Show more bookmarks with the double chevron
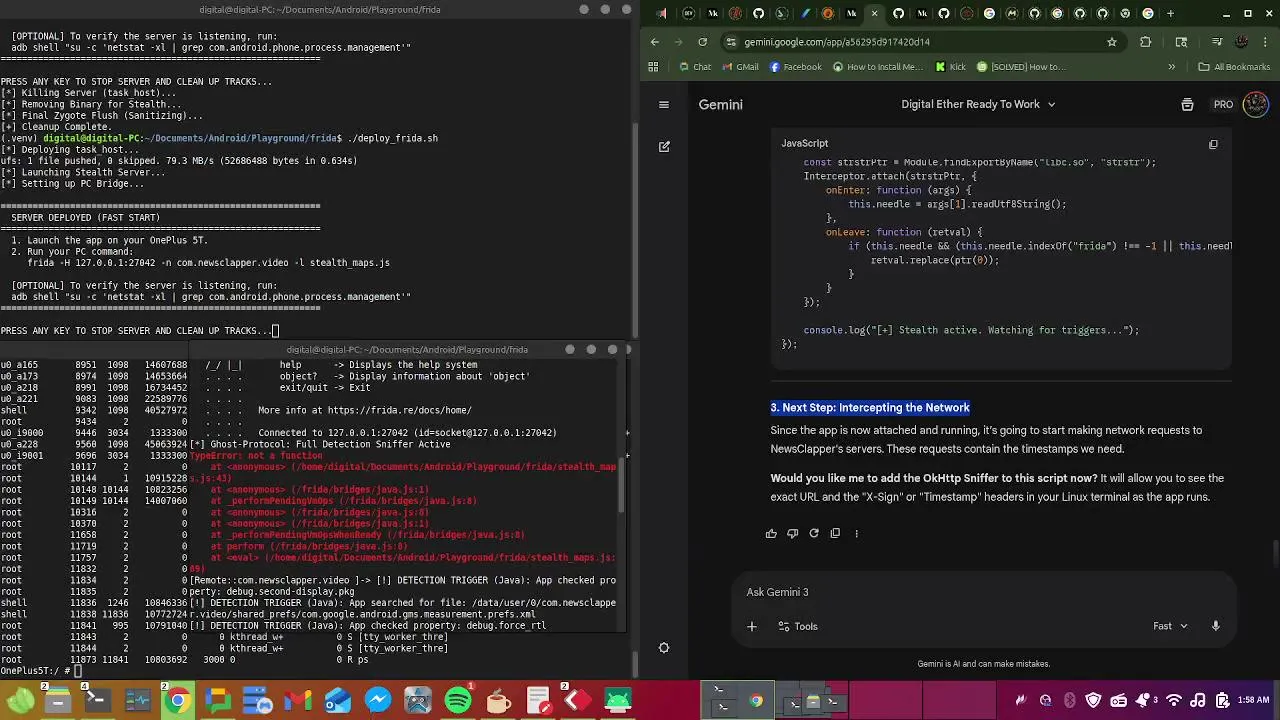1280x720 pixels. (x=1171, y=67)
